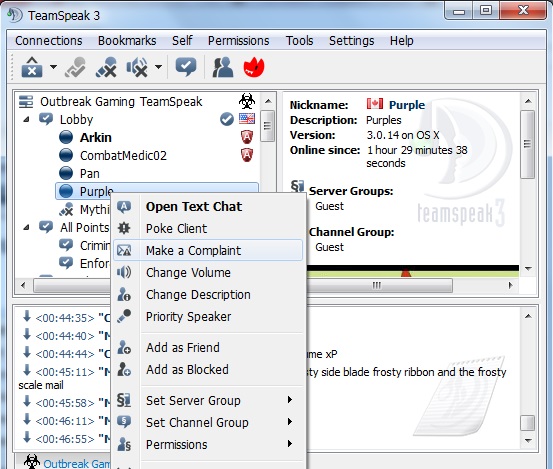
Task: Click the Disconnect from server toolbar icon
Action: [x=32, y=67]
